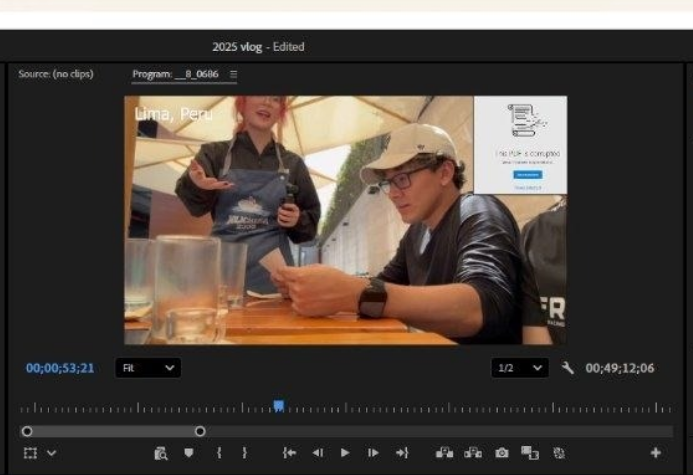Open the Fit zoom level dropdown

pyautogui.click(x=148, y=368)
